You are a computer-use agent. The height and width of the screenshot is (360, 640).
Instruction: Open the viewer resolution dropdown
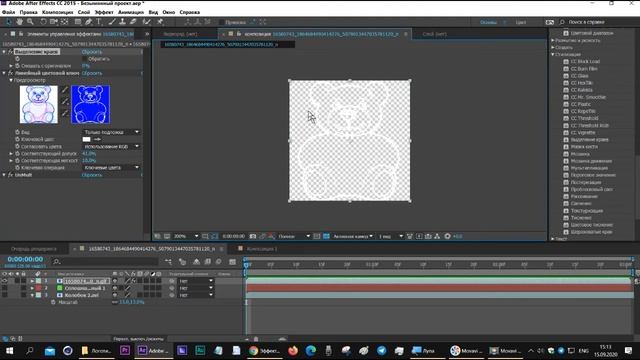(x=294, y=236)
